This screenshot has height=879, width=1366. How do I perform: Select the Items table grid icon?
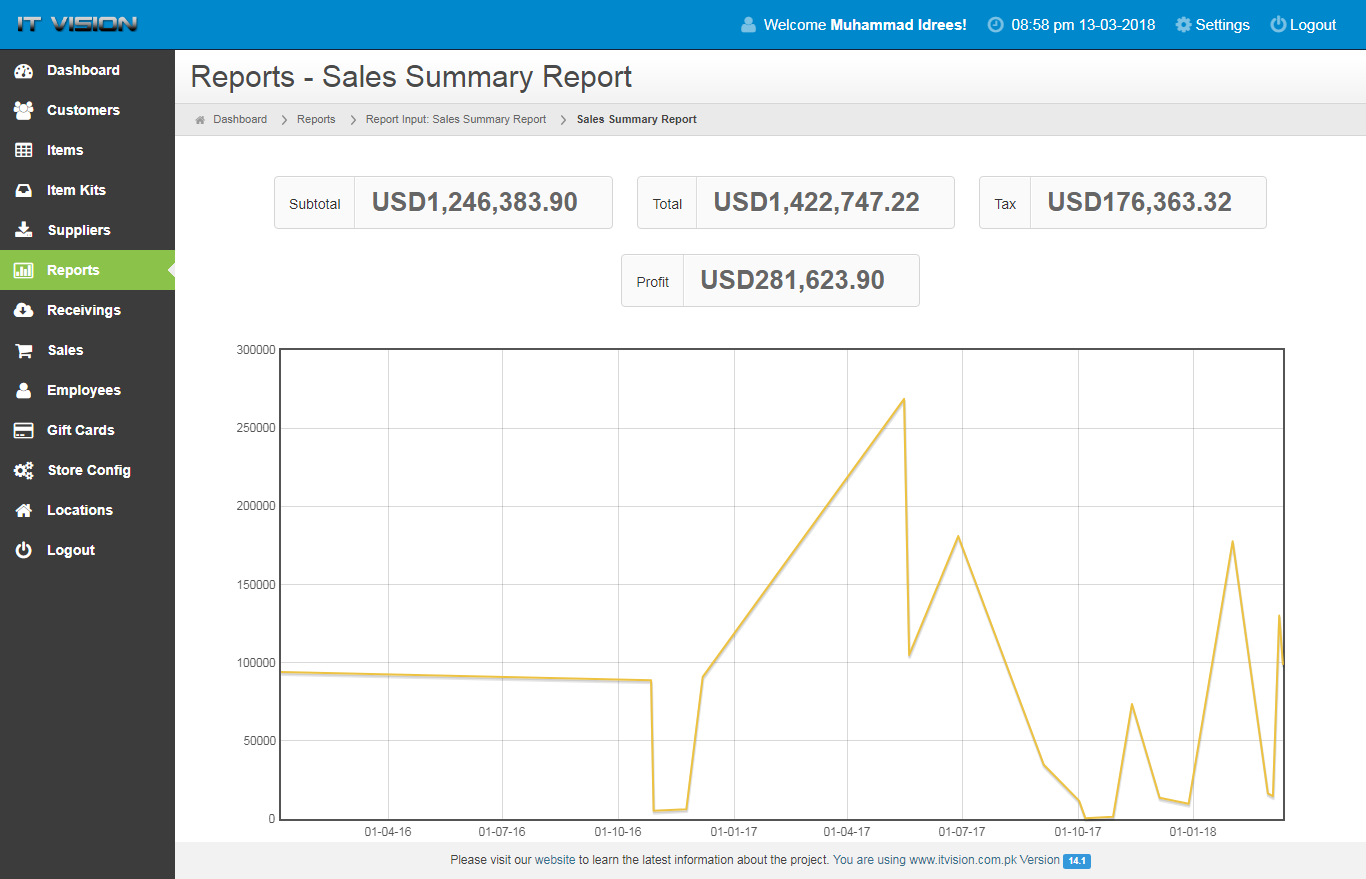point(24,151)
